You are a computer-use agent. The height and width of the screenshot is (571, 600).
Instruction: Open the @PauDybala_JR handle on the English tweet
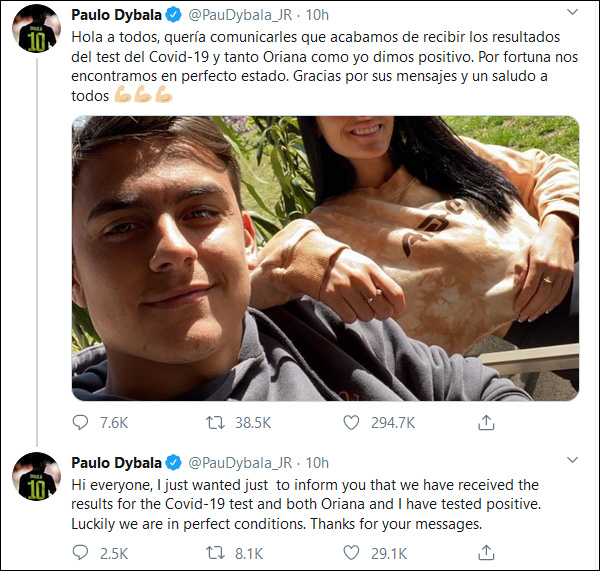238,462
